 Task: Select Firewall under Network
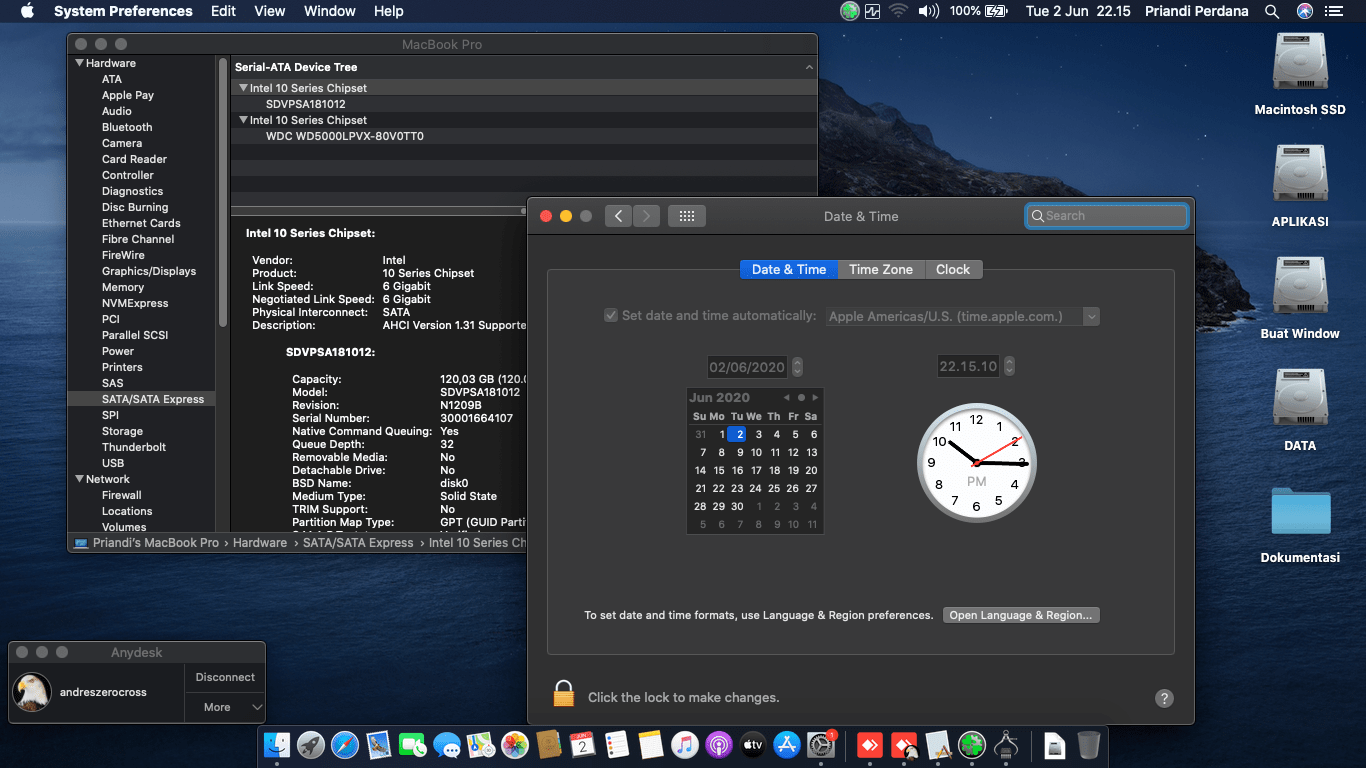[122, 495]
